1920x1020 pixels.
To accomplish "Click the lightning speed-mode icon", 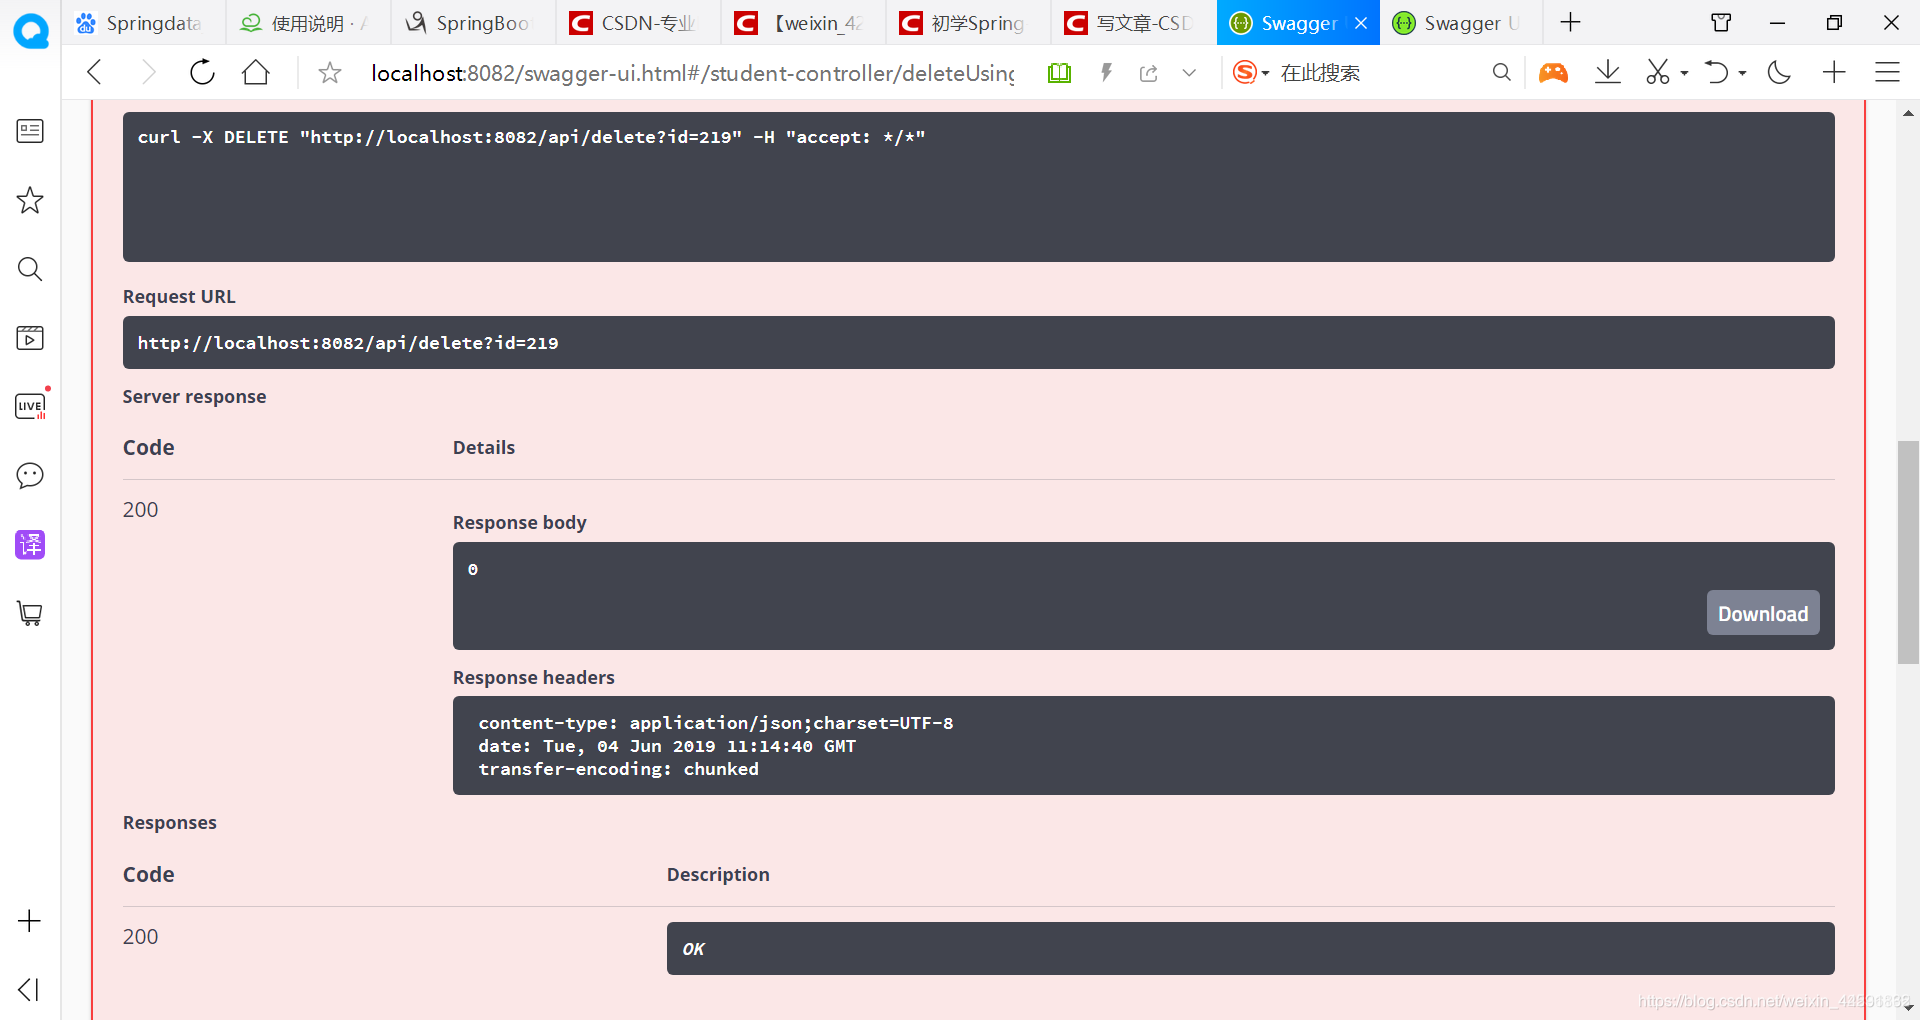I will 1106,72.
